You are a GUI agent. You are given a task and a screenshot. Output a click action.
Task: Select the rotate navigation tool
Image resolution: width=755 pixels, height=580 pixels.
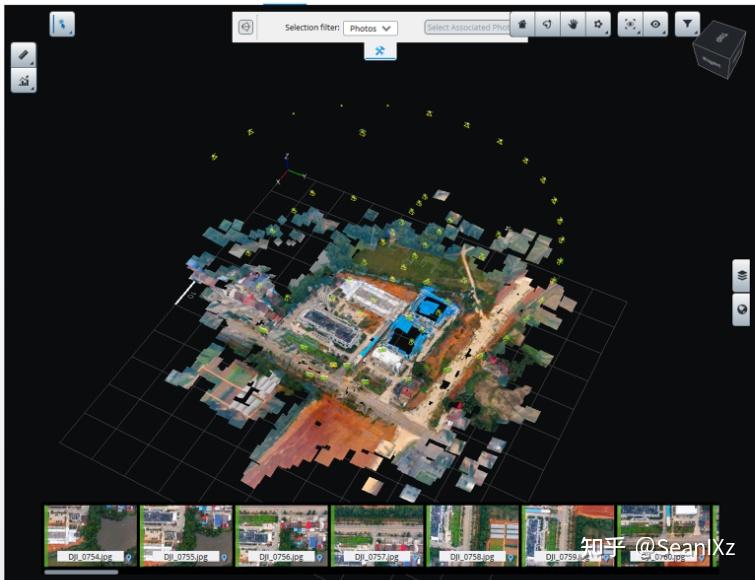pos(547,24)
